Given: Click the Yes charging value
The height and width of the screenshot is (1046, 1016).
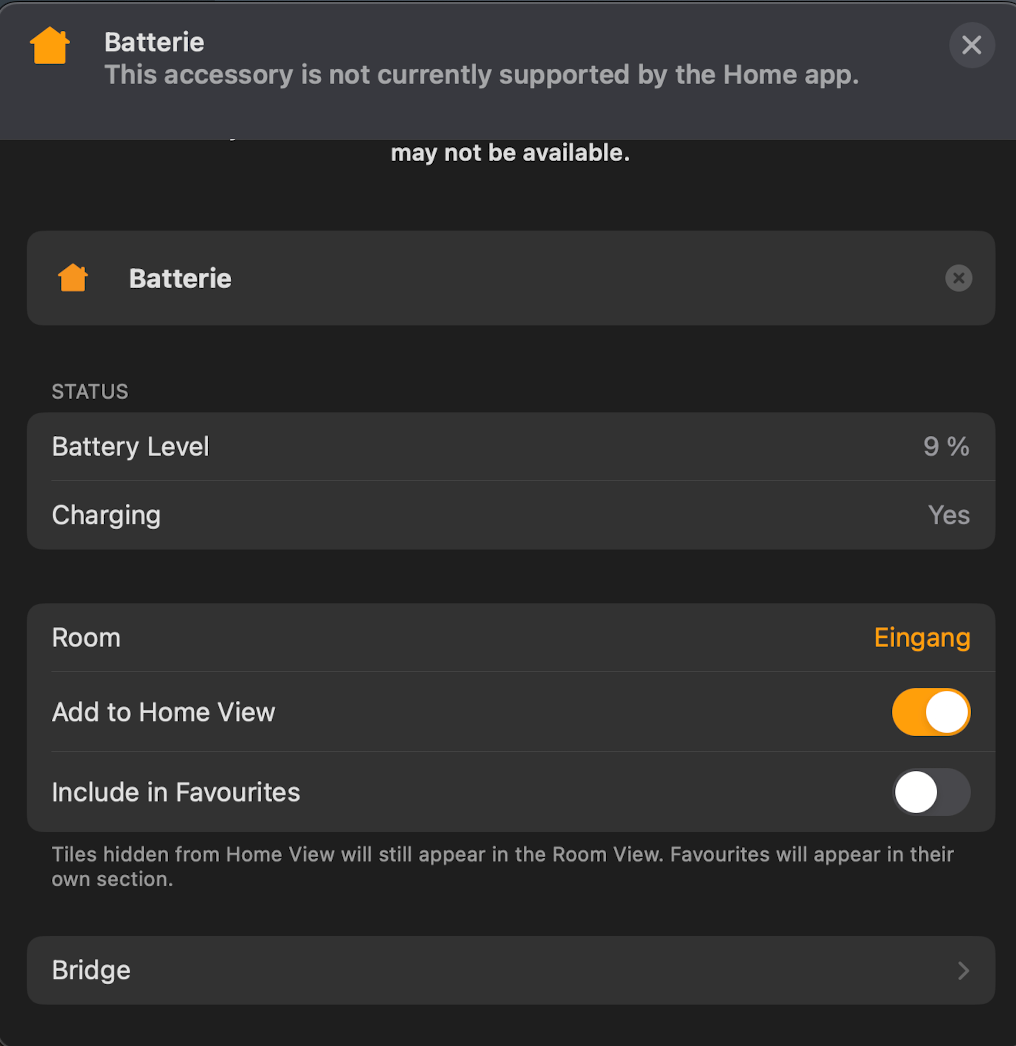Looking at the screenshot, I should pyautogui.click(x=948, y=515).
